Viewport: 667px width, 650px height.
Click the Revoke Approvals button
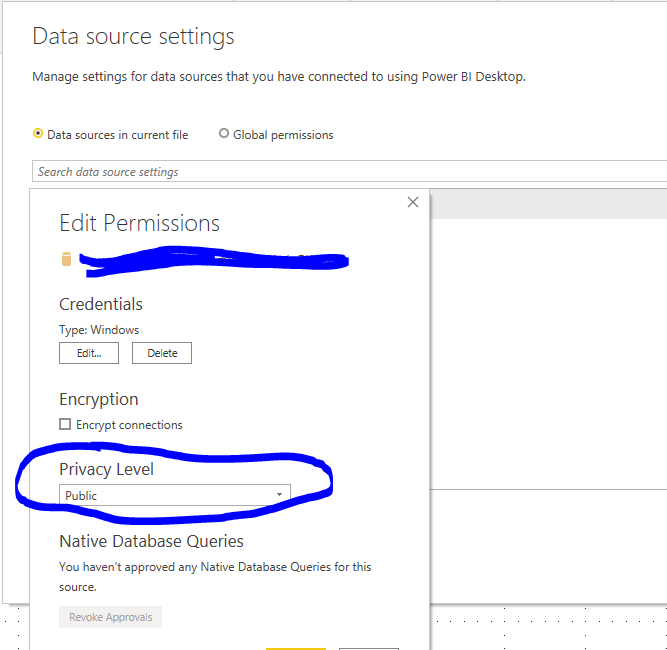(111, 617)
